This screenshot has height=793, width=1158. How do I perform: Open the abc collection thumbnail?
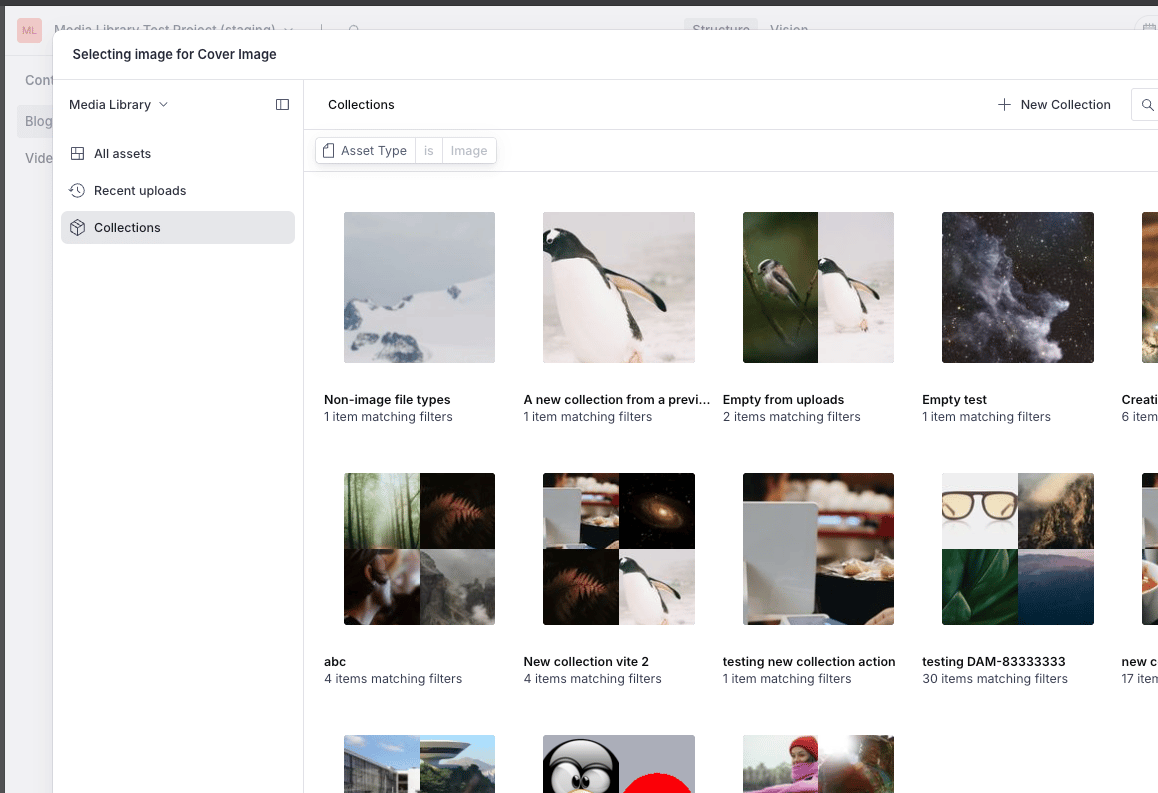pyautogui.click(x=419, y=549)
